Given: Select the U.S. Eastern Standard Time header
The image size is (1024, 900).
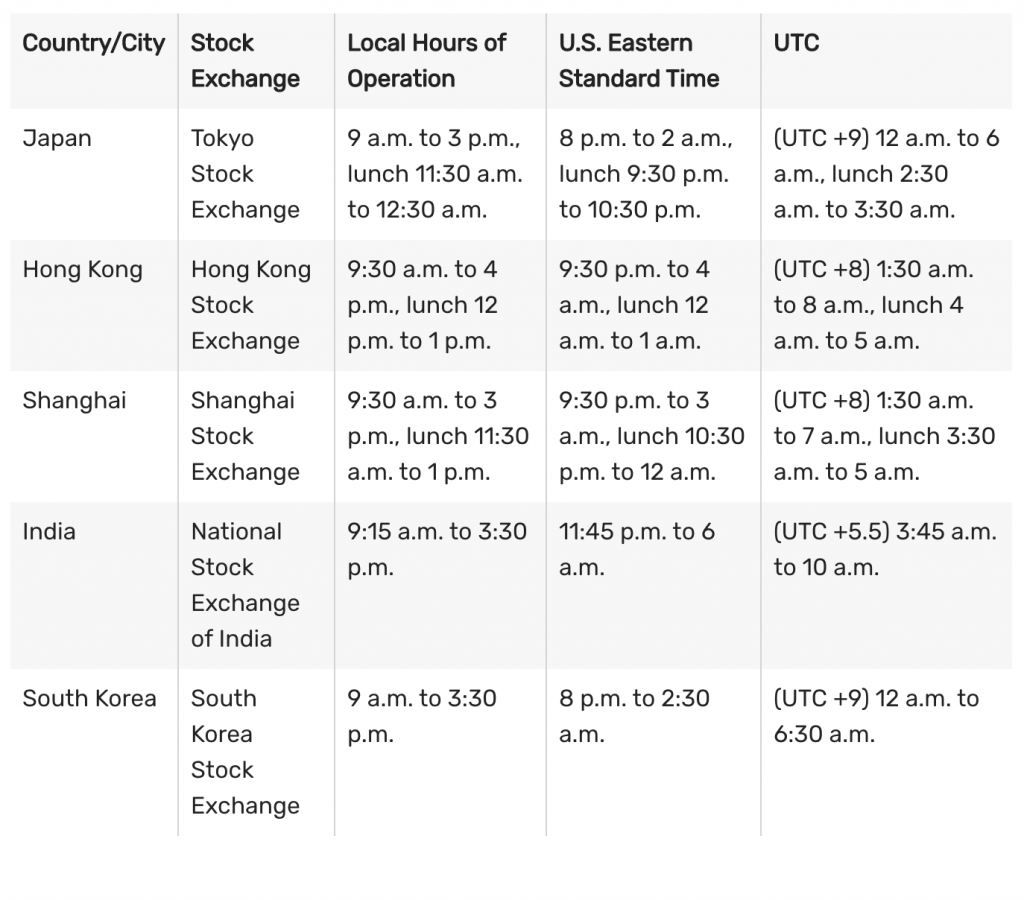Looking at the screenshot, I should 639,61.
